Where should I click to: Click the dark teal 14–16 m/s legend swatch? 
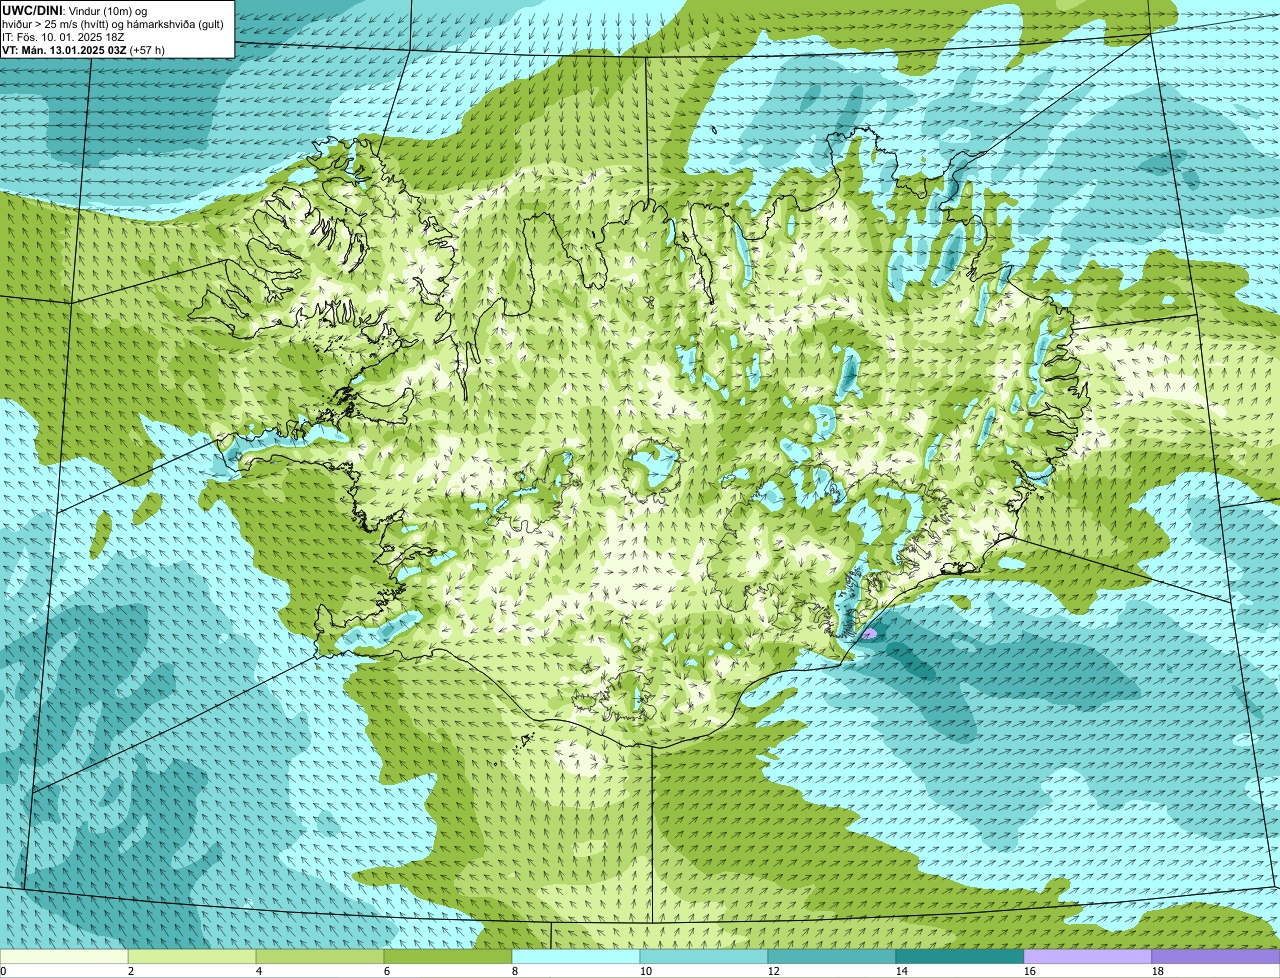(x=960, y=956)
